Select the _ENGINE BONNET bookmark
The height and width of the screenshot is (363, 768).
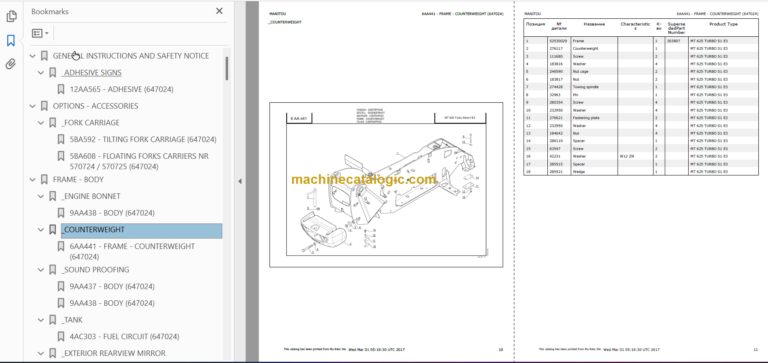pyautogui.click(x=91, y=196)
